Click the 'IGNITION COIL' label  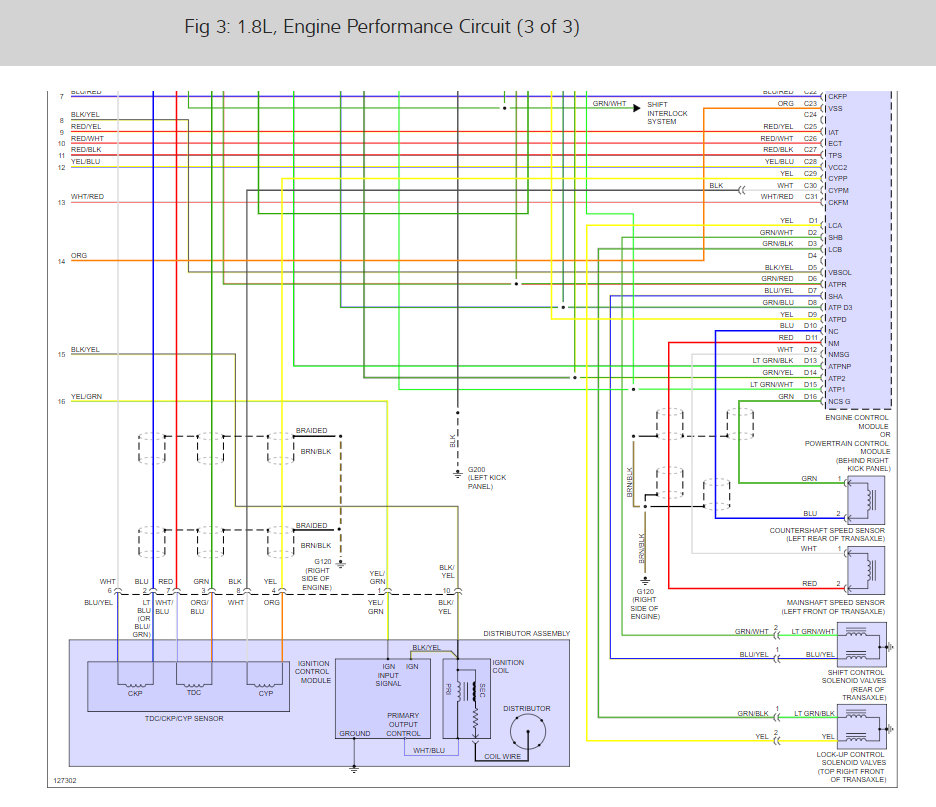tap(508, 666)
